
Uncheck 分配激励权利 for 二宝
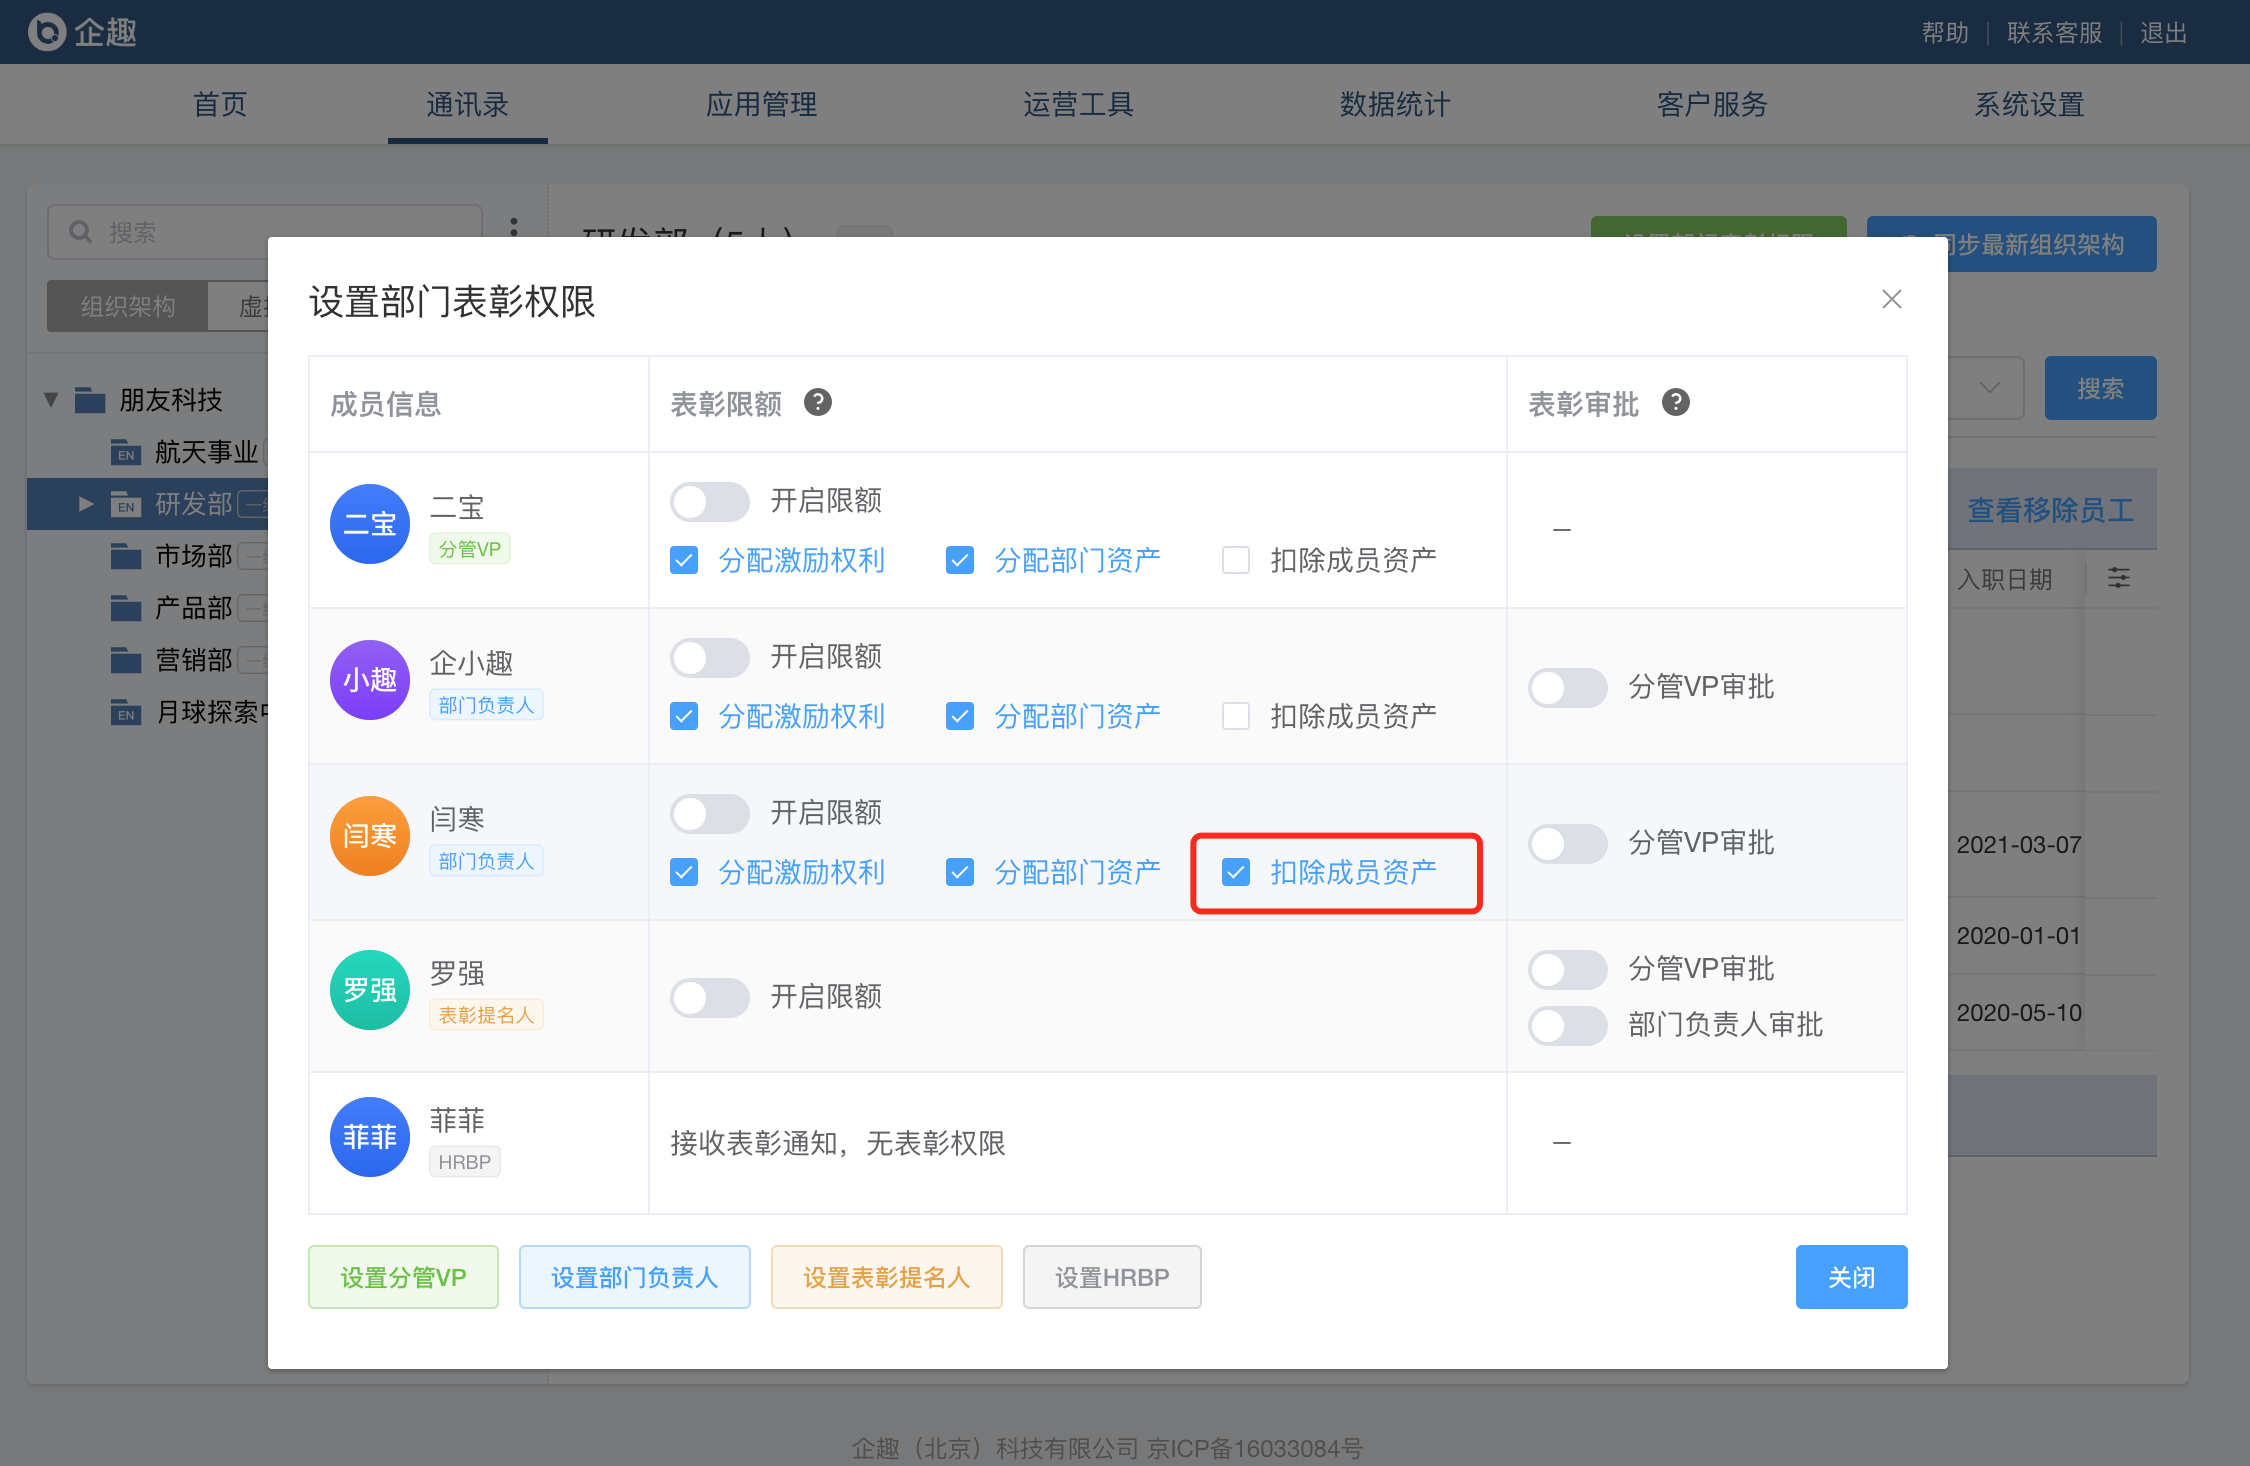(684, 560)
